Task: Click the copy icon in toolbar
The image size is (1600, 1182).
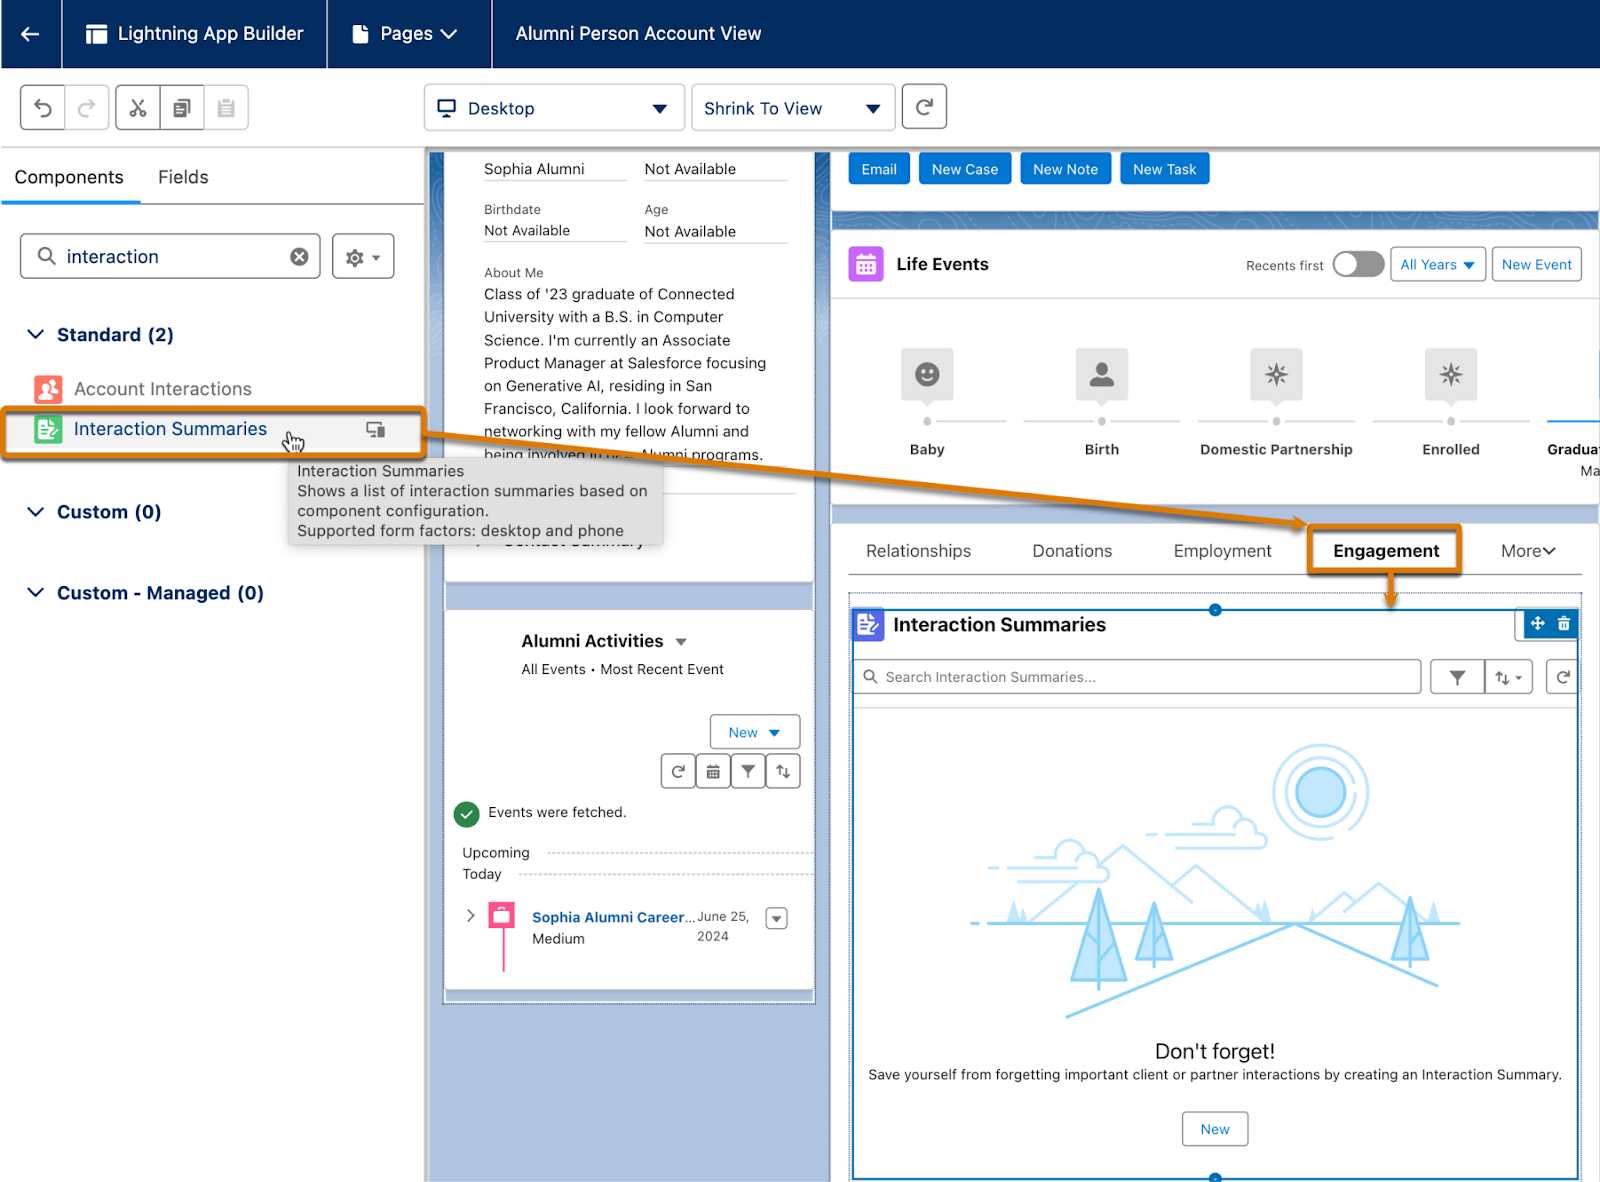Action: (182, 108)
